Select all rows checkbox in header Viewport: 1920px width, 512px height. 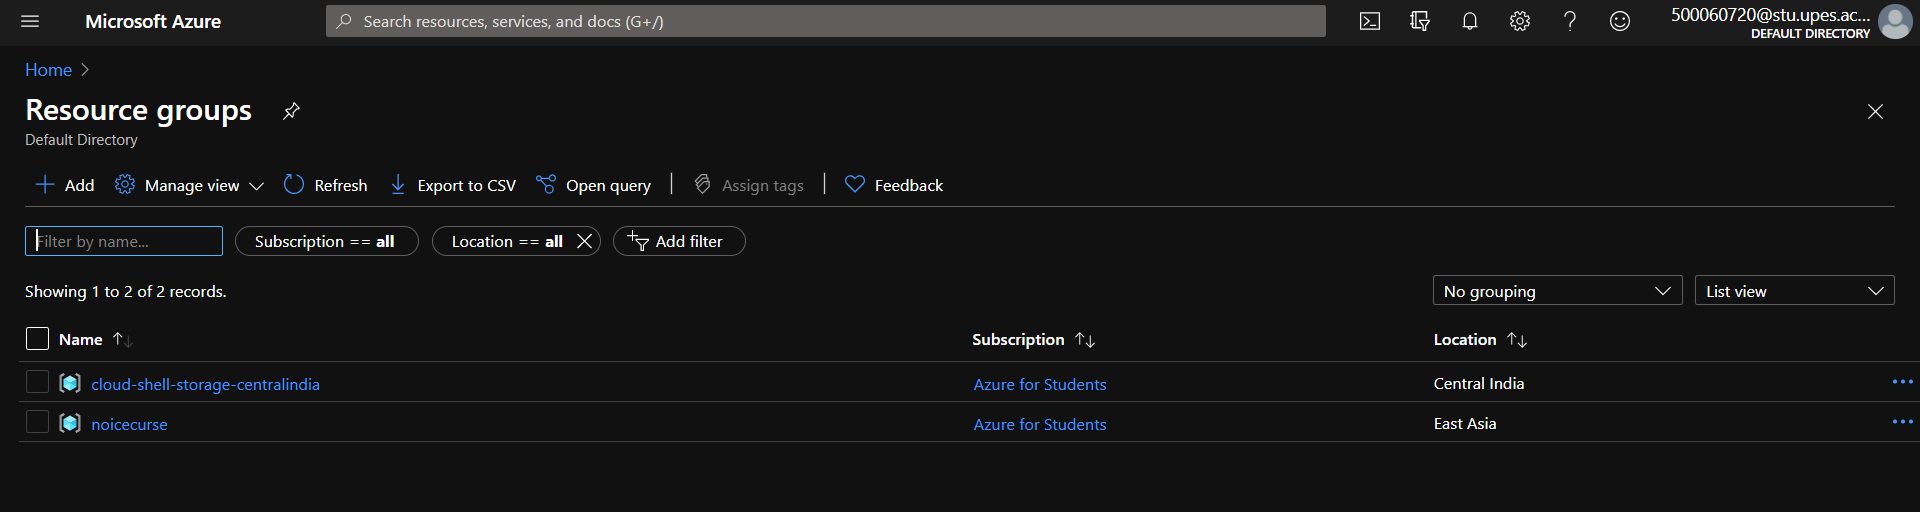point(37,339)
